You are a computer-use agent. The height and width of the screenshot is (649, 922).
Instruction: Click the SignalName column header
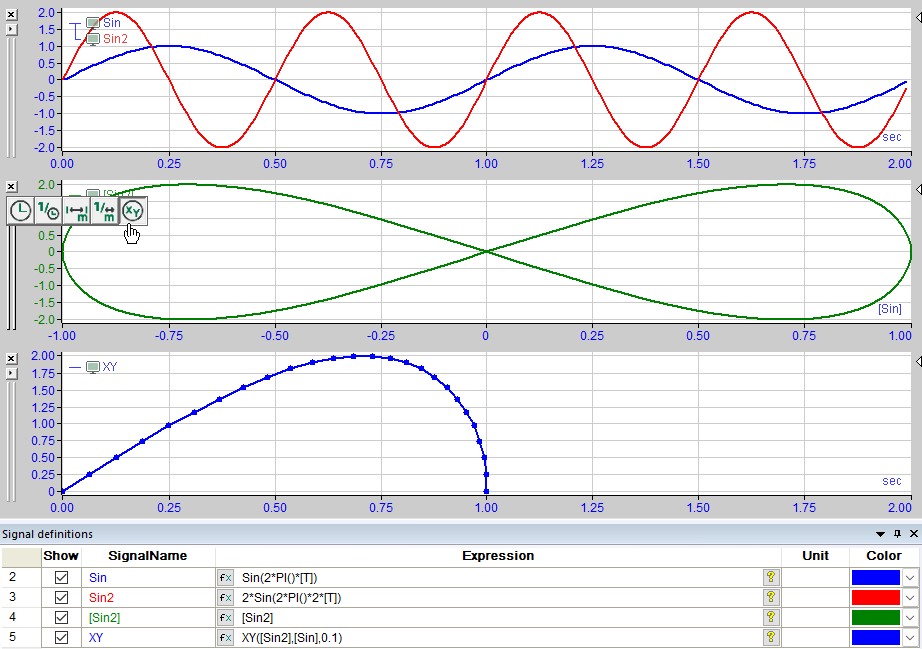click(x=148, y=556)
